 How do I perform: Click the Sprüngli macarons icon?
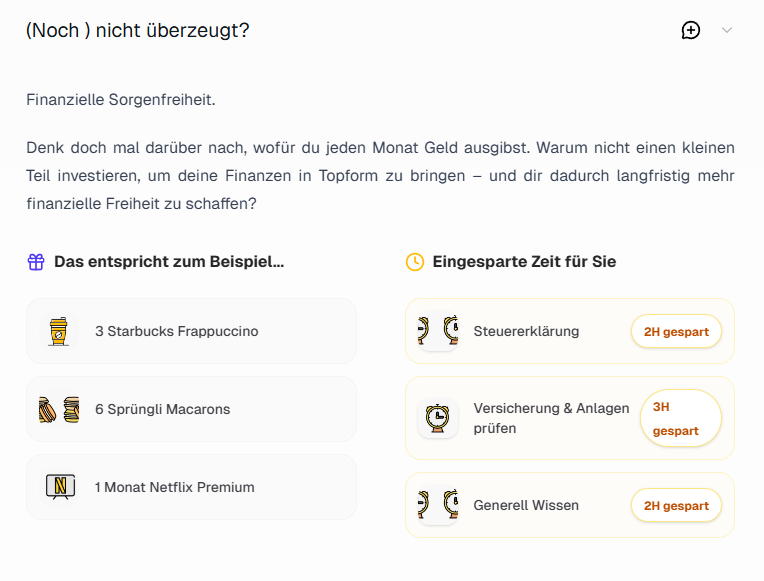click(59, 409)
